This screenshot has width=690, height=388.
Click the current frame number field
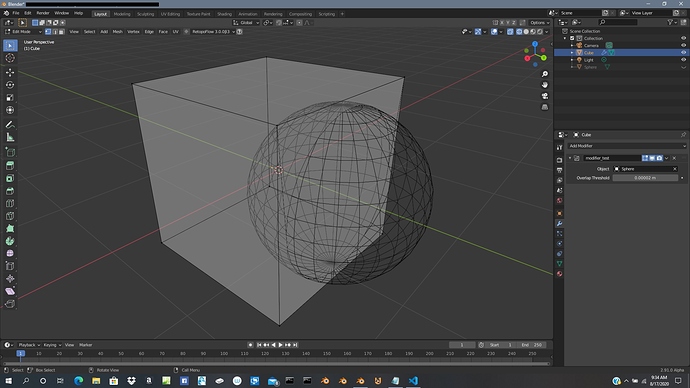[x=462, y=345]
